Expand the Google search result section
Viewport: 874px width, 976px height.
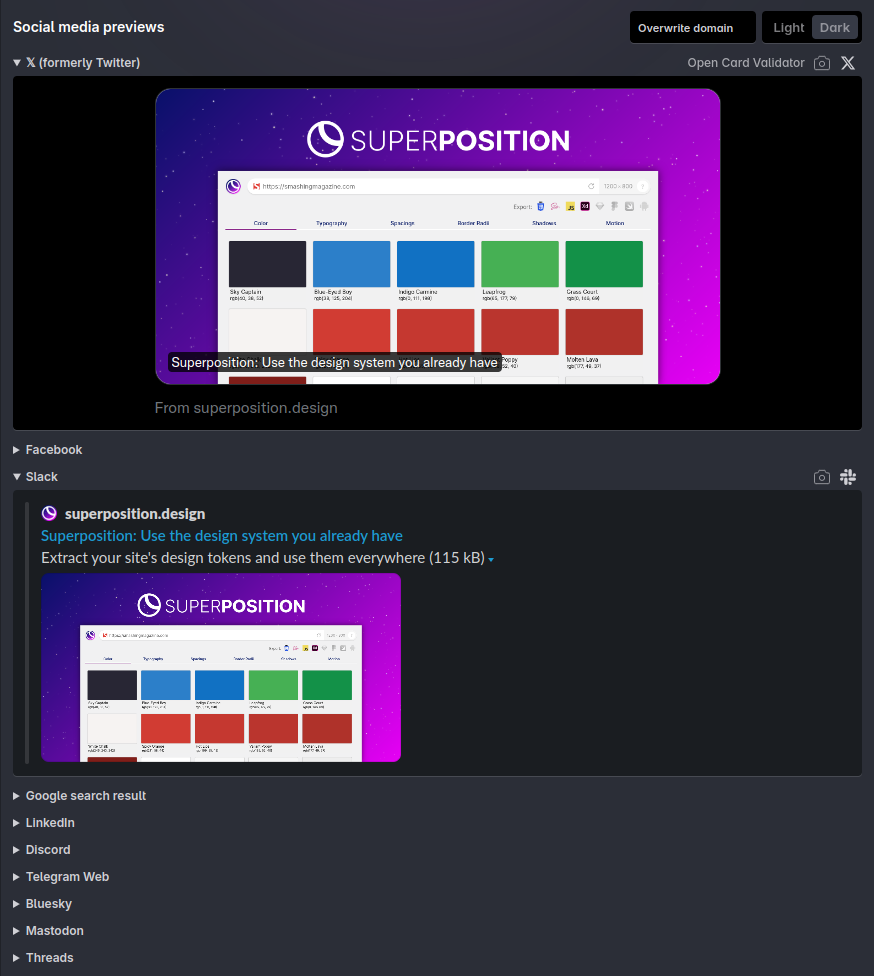pos(80,795)
